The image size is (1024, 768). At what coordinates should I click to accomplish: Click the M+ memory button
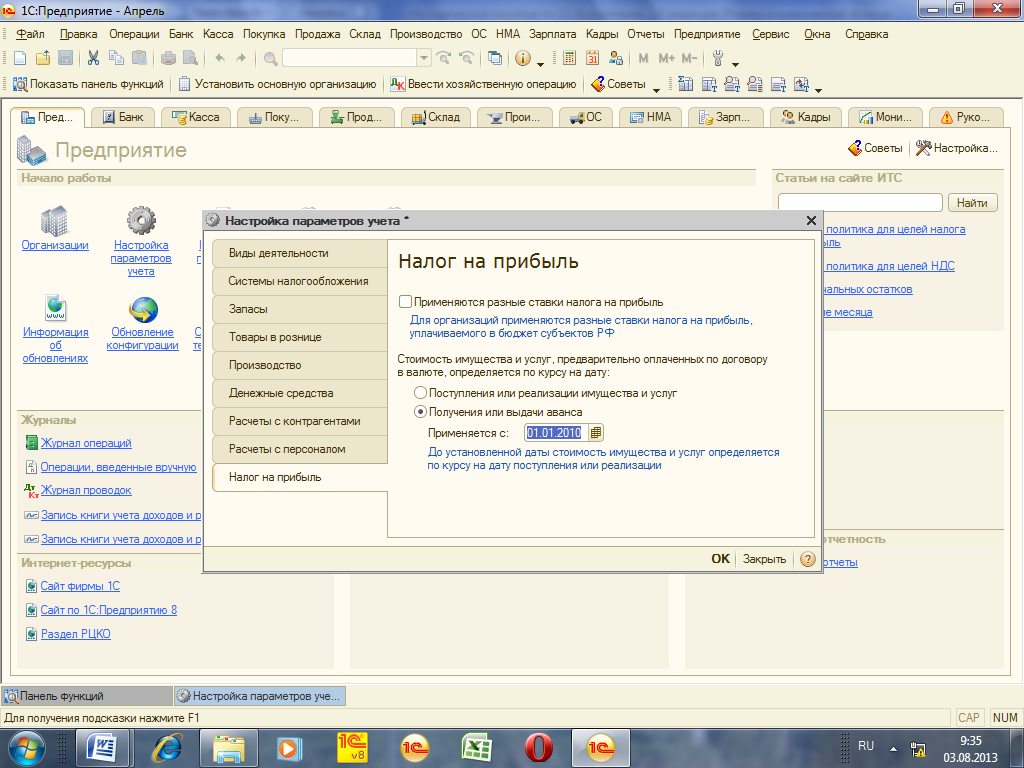pyautogui.click(x=666, y=58)
